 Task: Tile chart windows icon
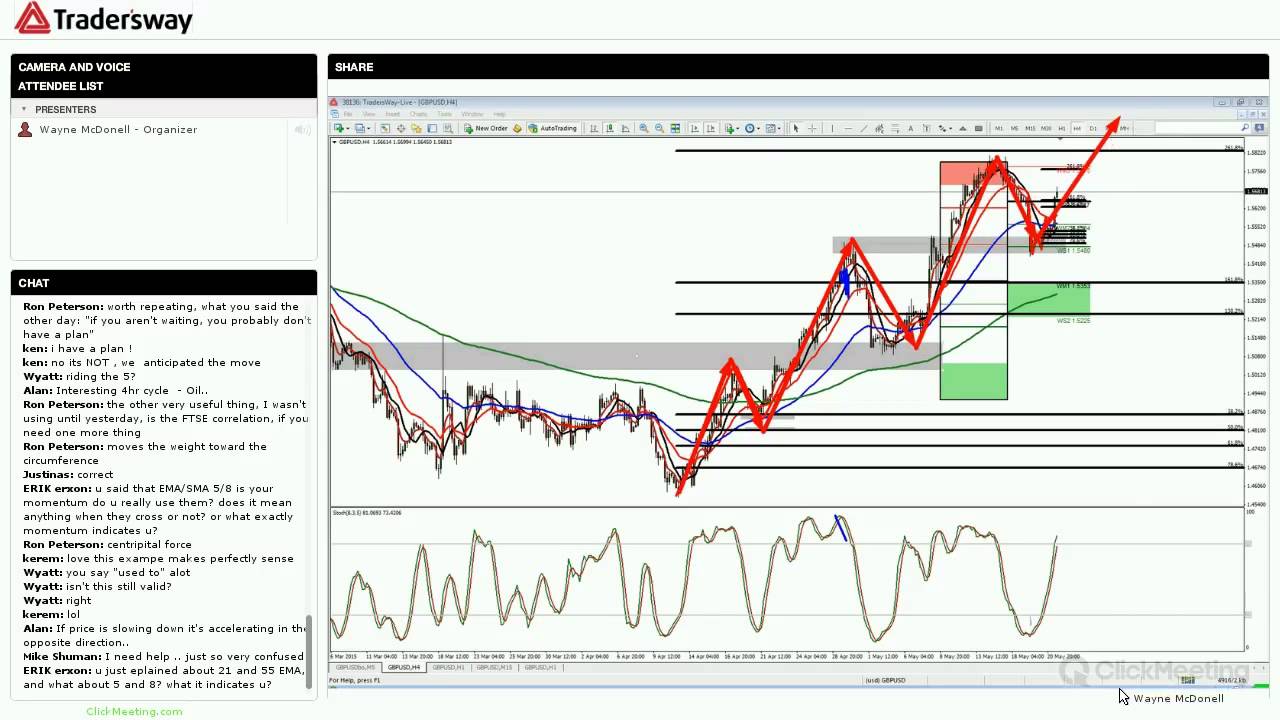(x=675, y=128)
